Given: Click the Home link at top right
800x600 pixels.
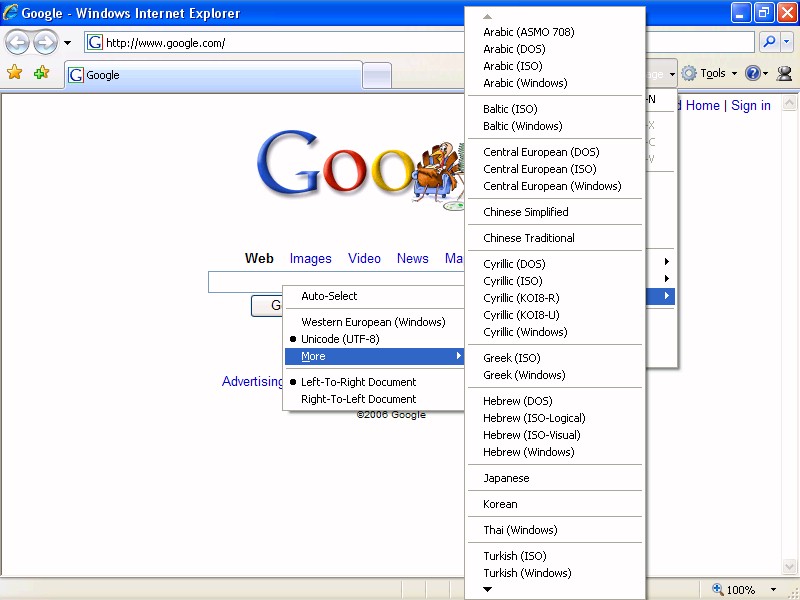Looking at the screenshot, I should pos(703,106).
